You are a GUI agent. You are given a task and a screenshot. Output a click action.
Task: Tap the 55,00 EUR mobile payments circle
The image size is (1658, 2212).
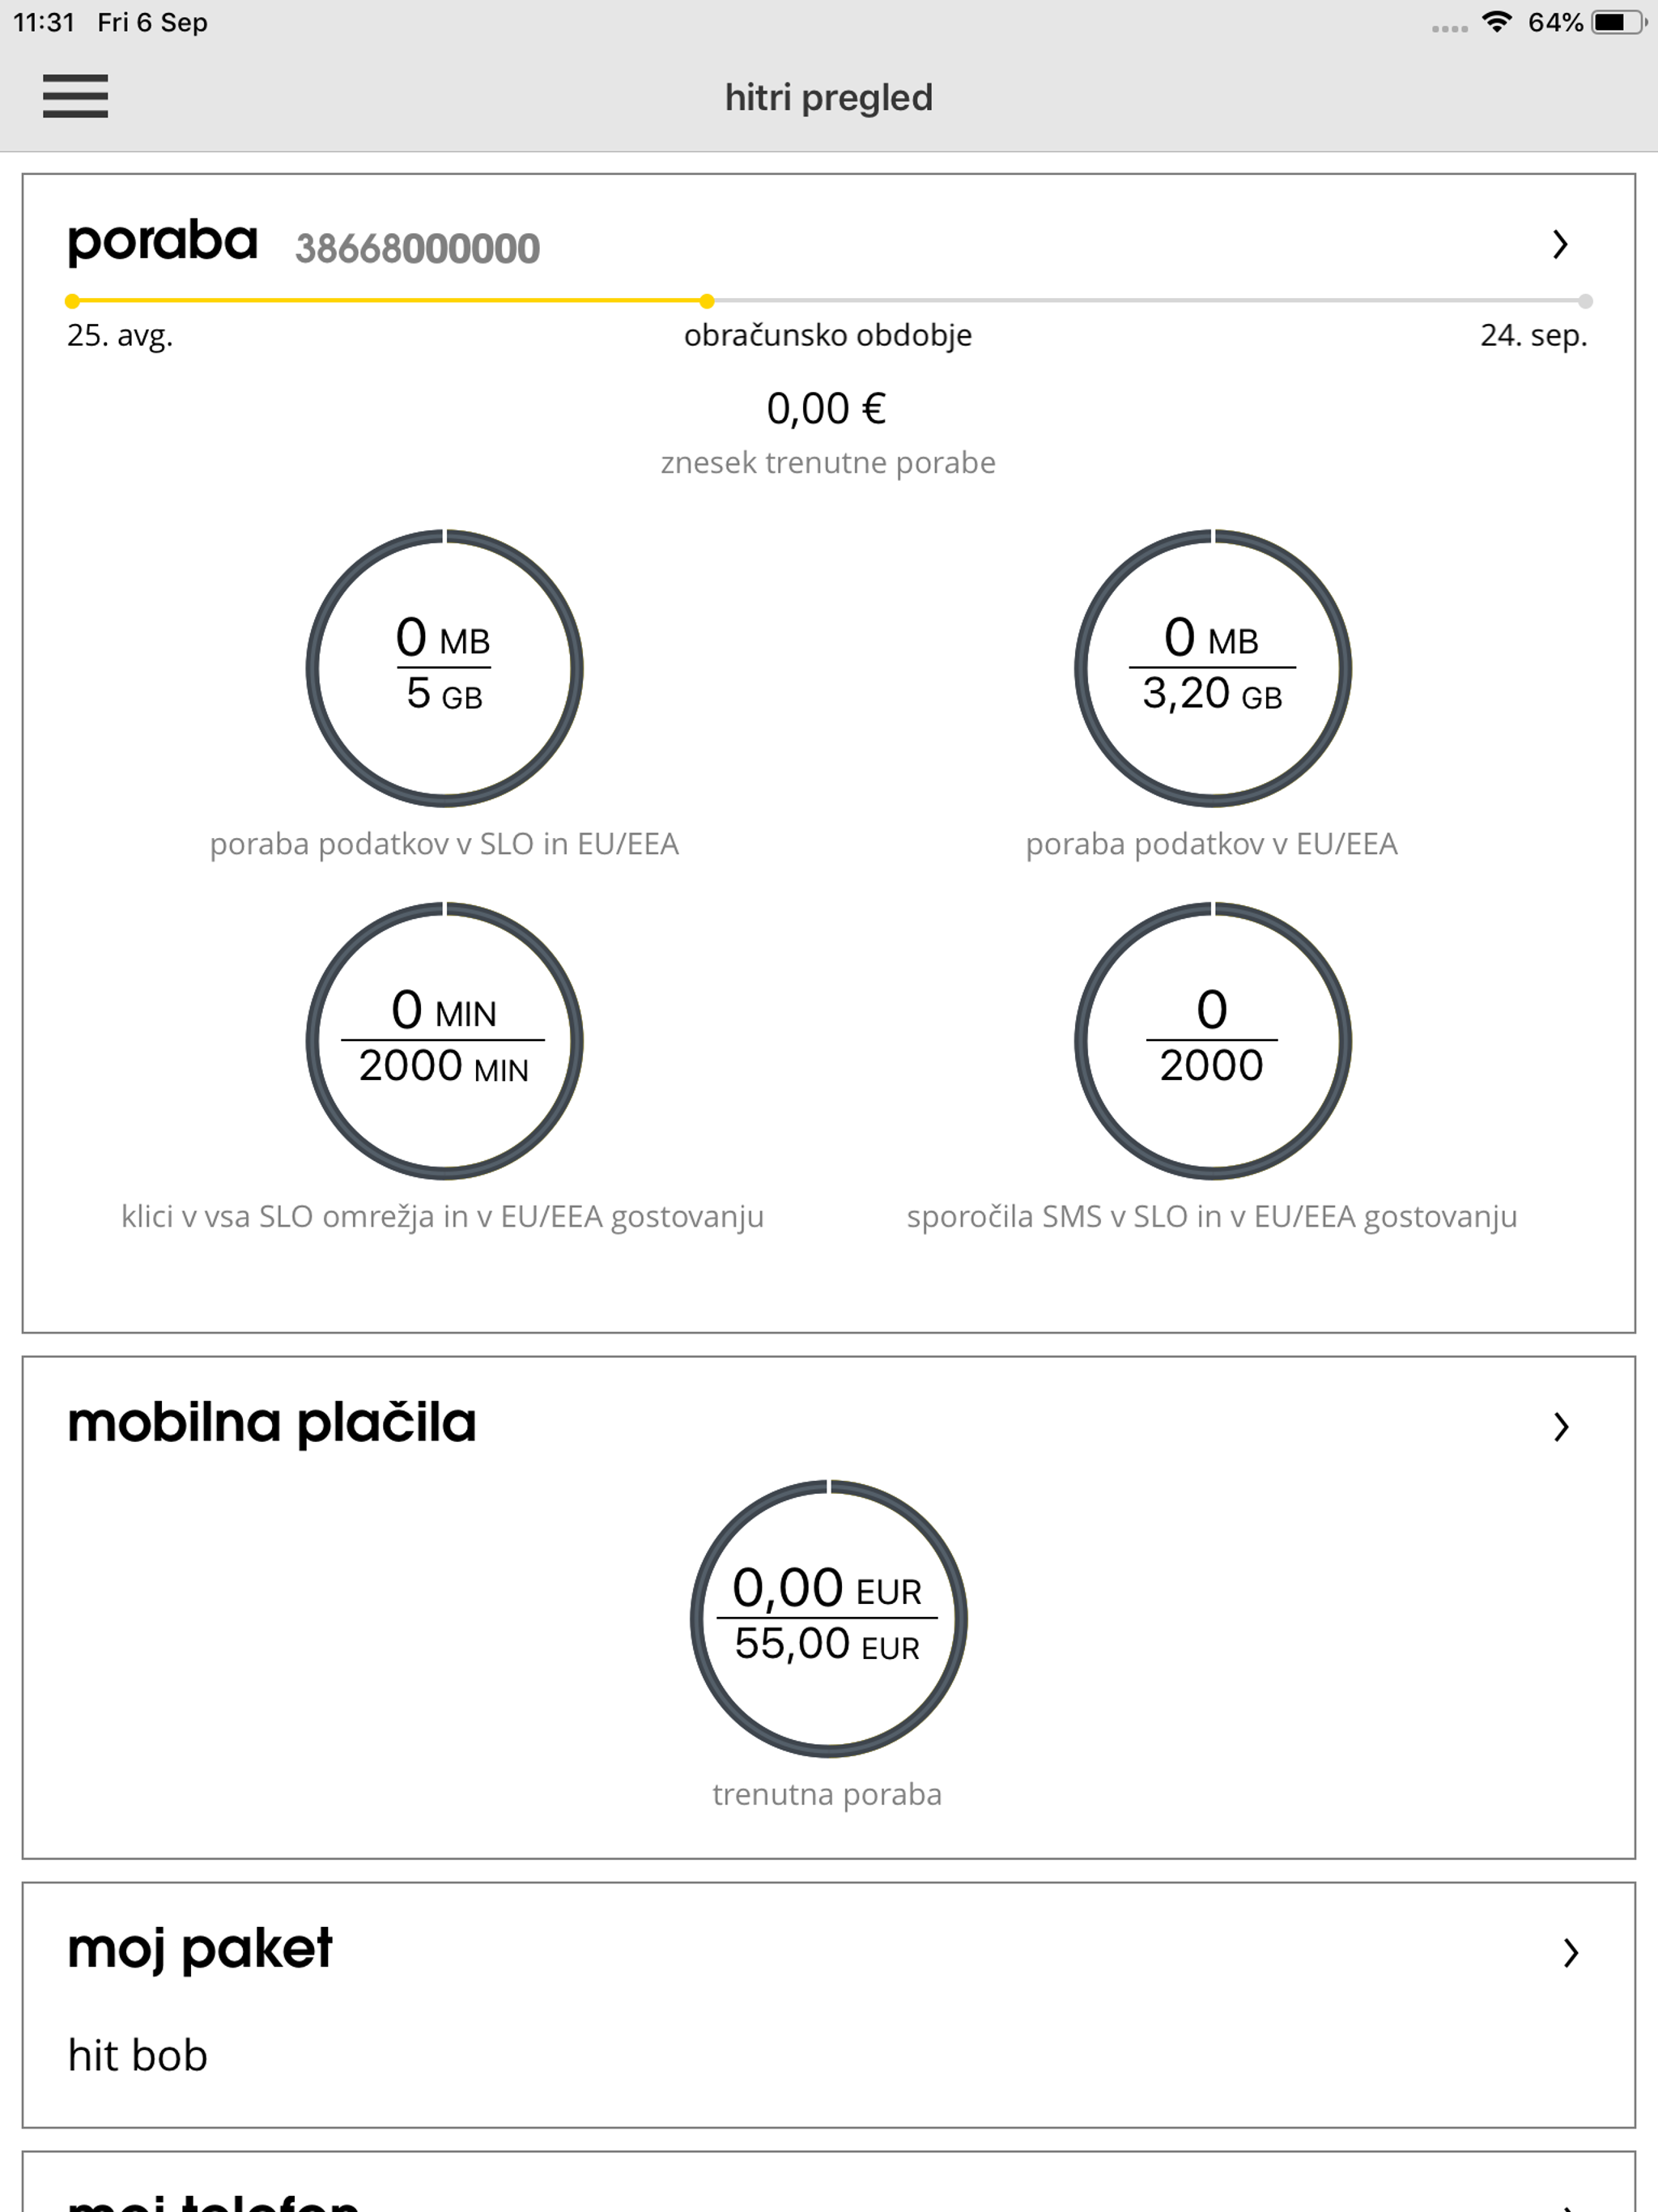pyautogui.click(x=829, y=1618)
